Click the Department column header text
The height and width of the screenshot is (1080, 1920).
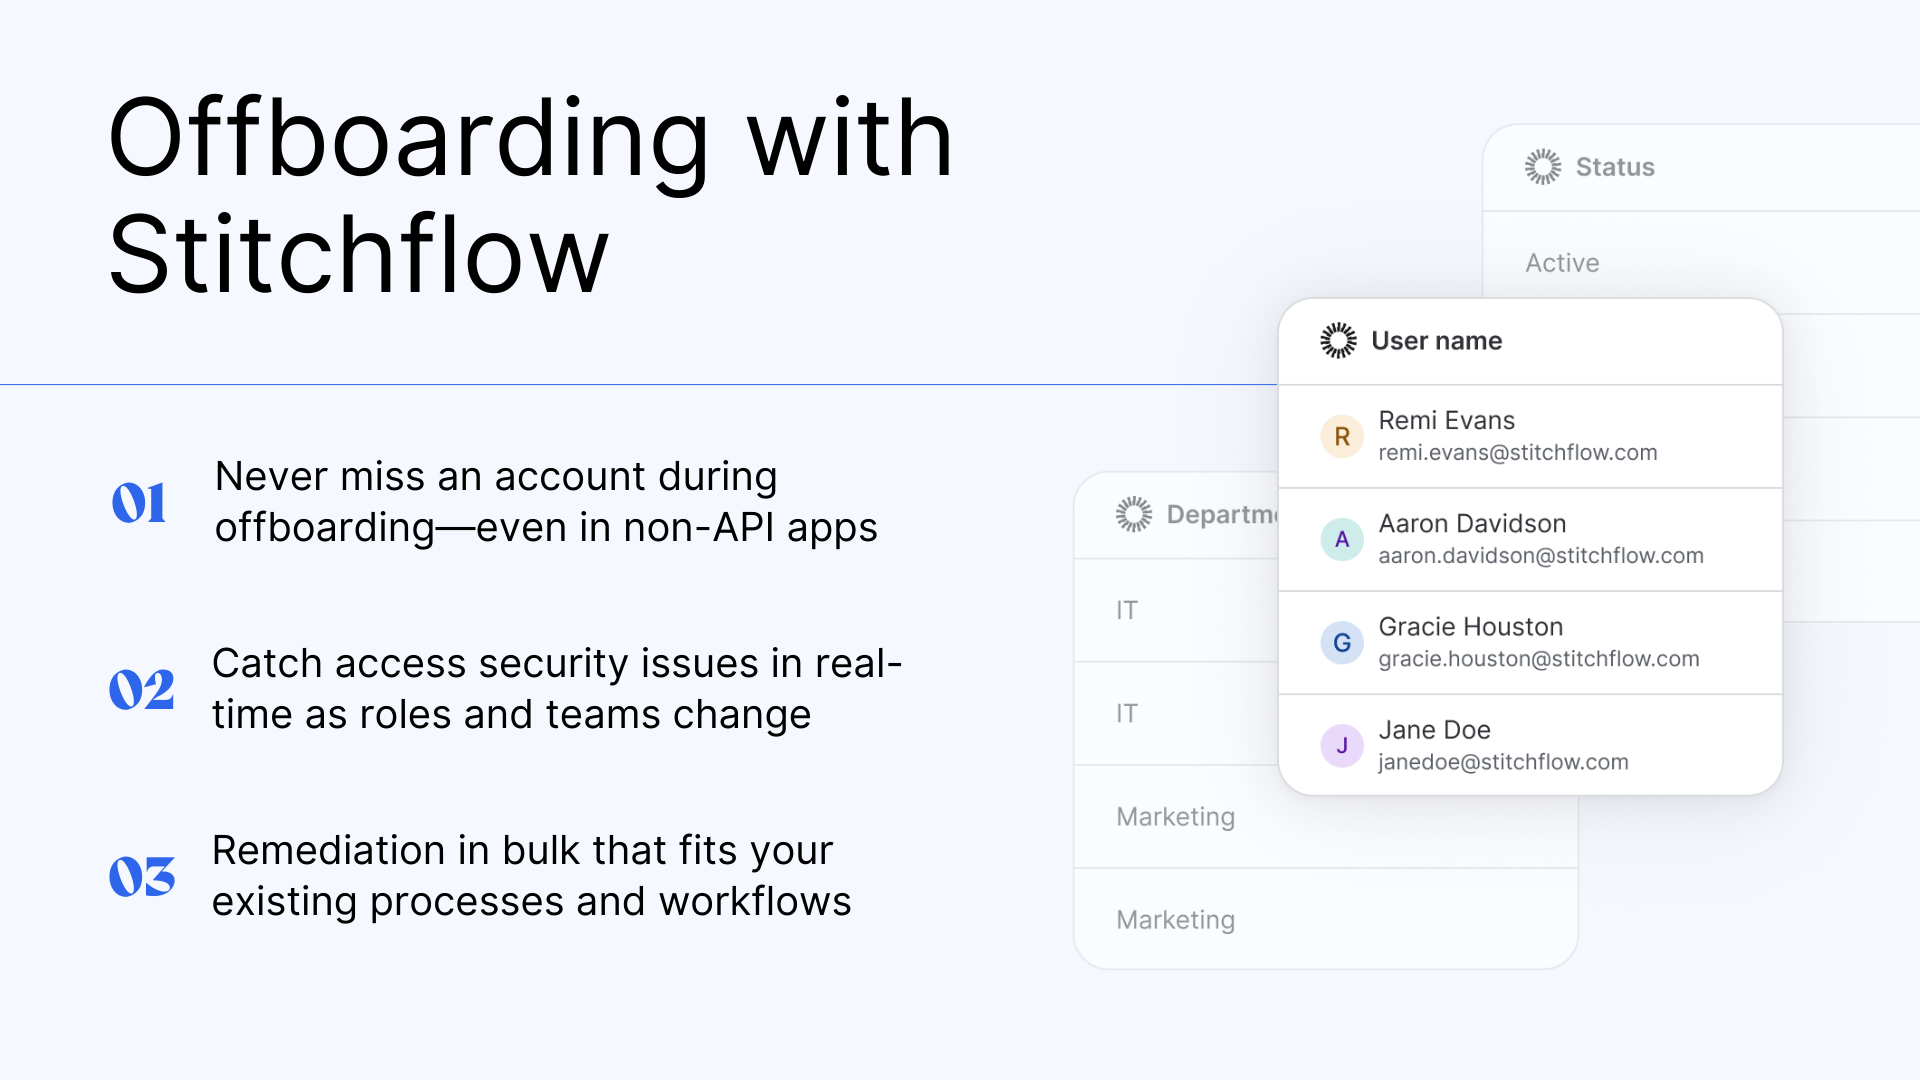point(1222,514)
